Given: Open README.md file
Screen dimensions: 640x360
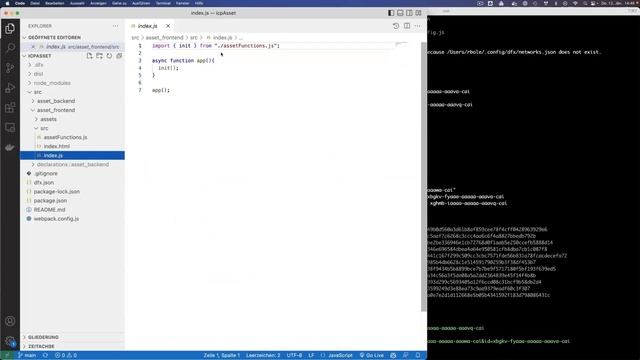Looking at the screenshot, I should pyautogui.click(x=72, y=209).
